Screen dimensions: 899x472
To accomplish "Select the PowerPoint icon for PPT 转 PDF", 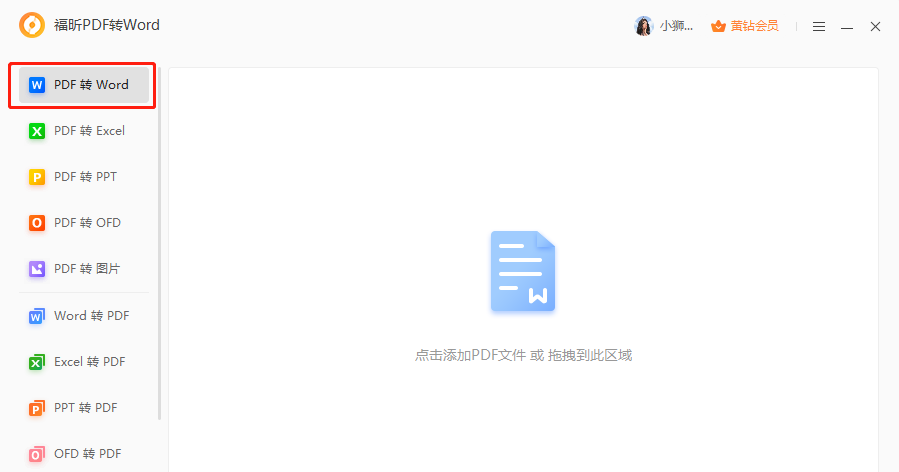I will [x=37, y=408].
